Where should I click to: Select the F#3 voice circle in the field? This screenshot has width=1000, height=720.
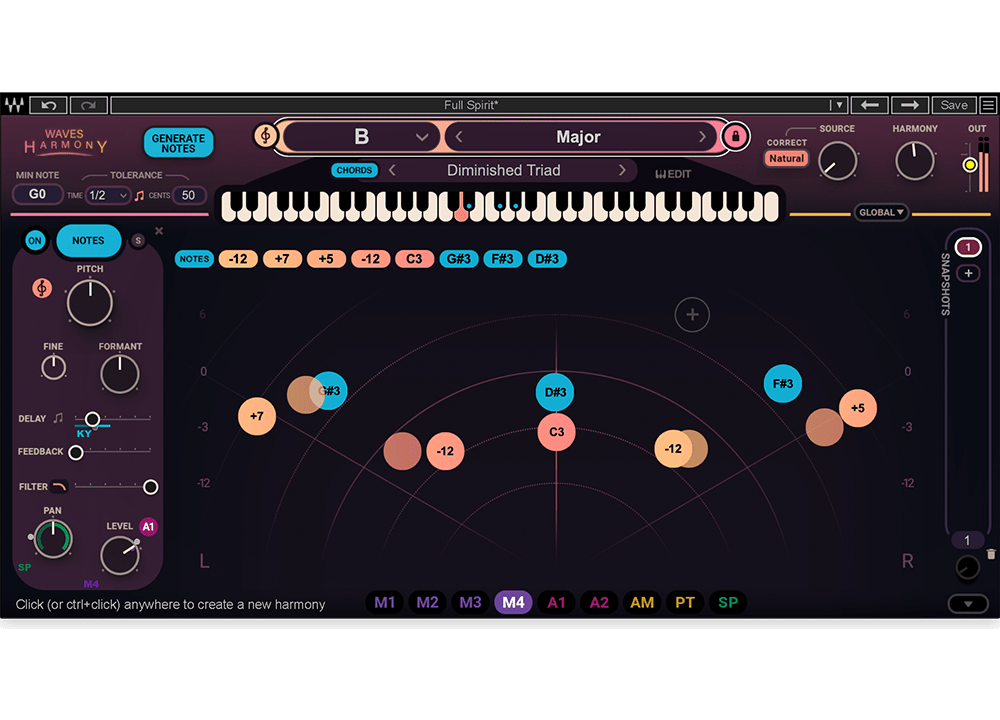[x=783, y=383]
